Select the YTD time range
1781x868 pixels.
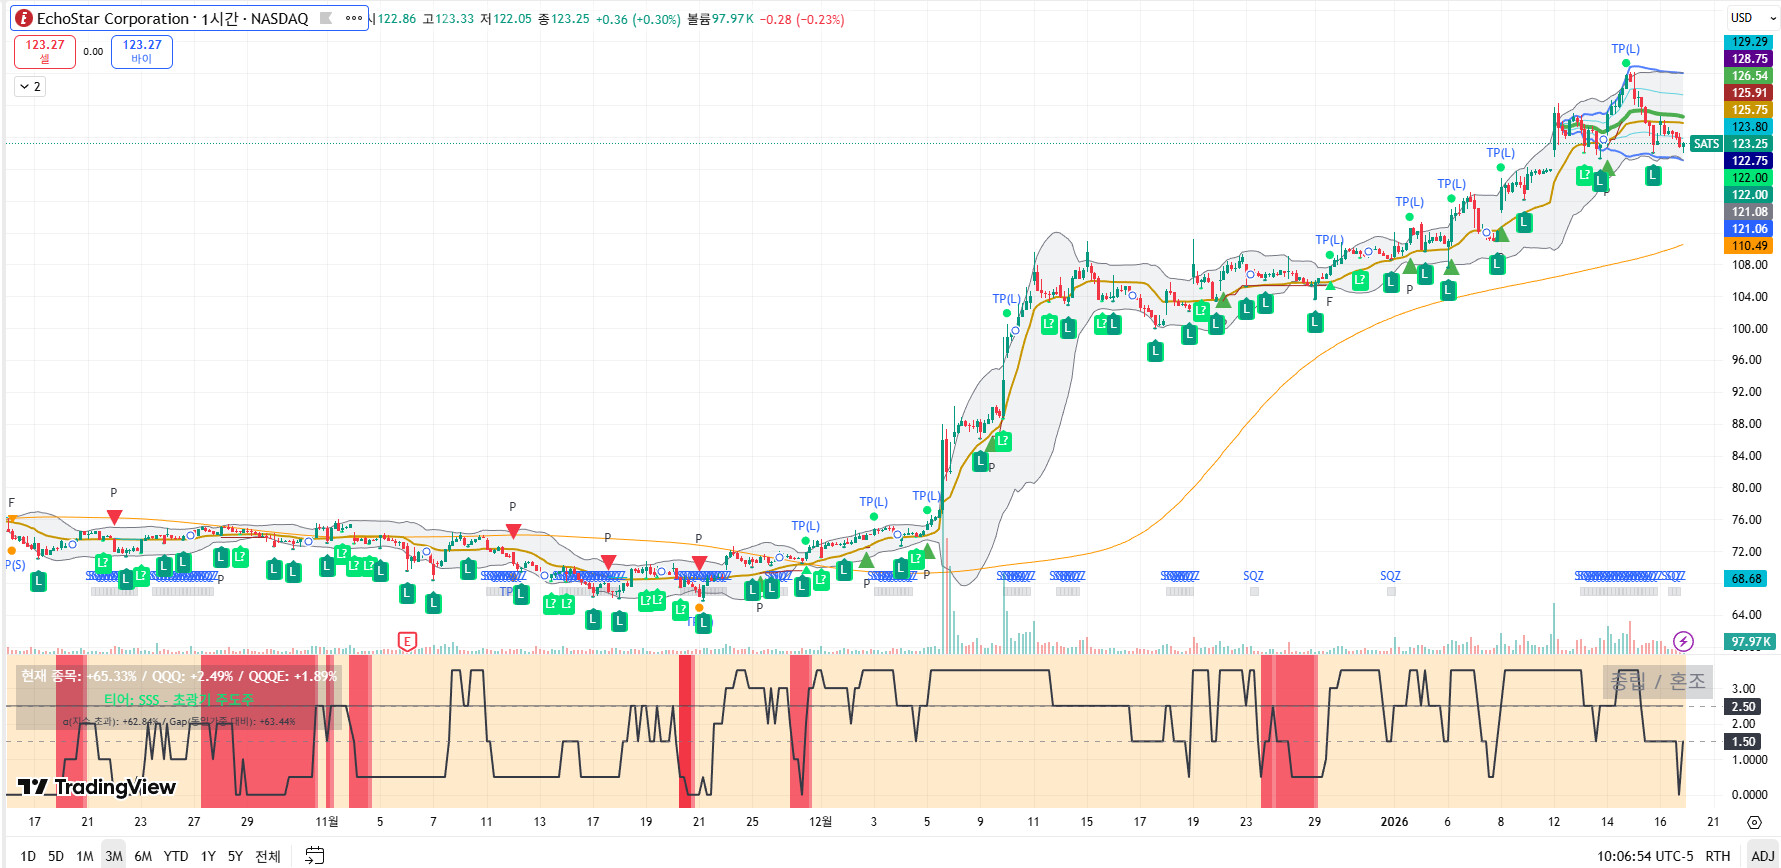pos(176,856)
